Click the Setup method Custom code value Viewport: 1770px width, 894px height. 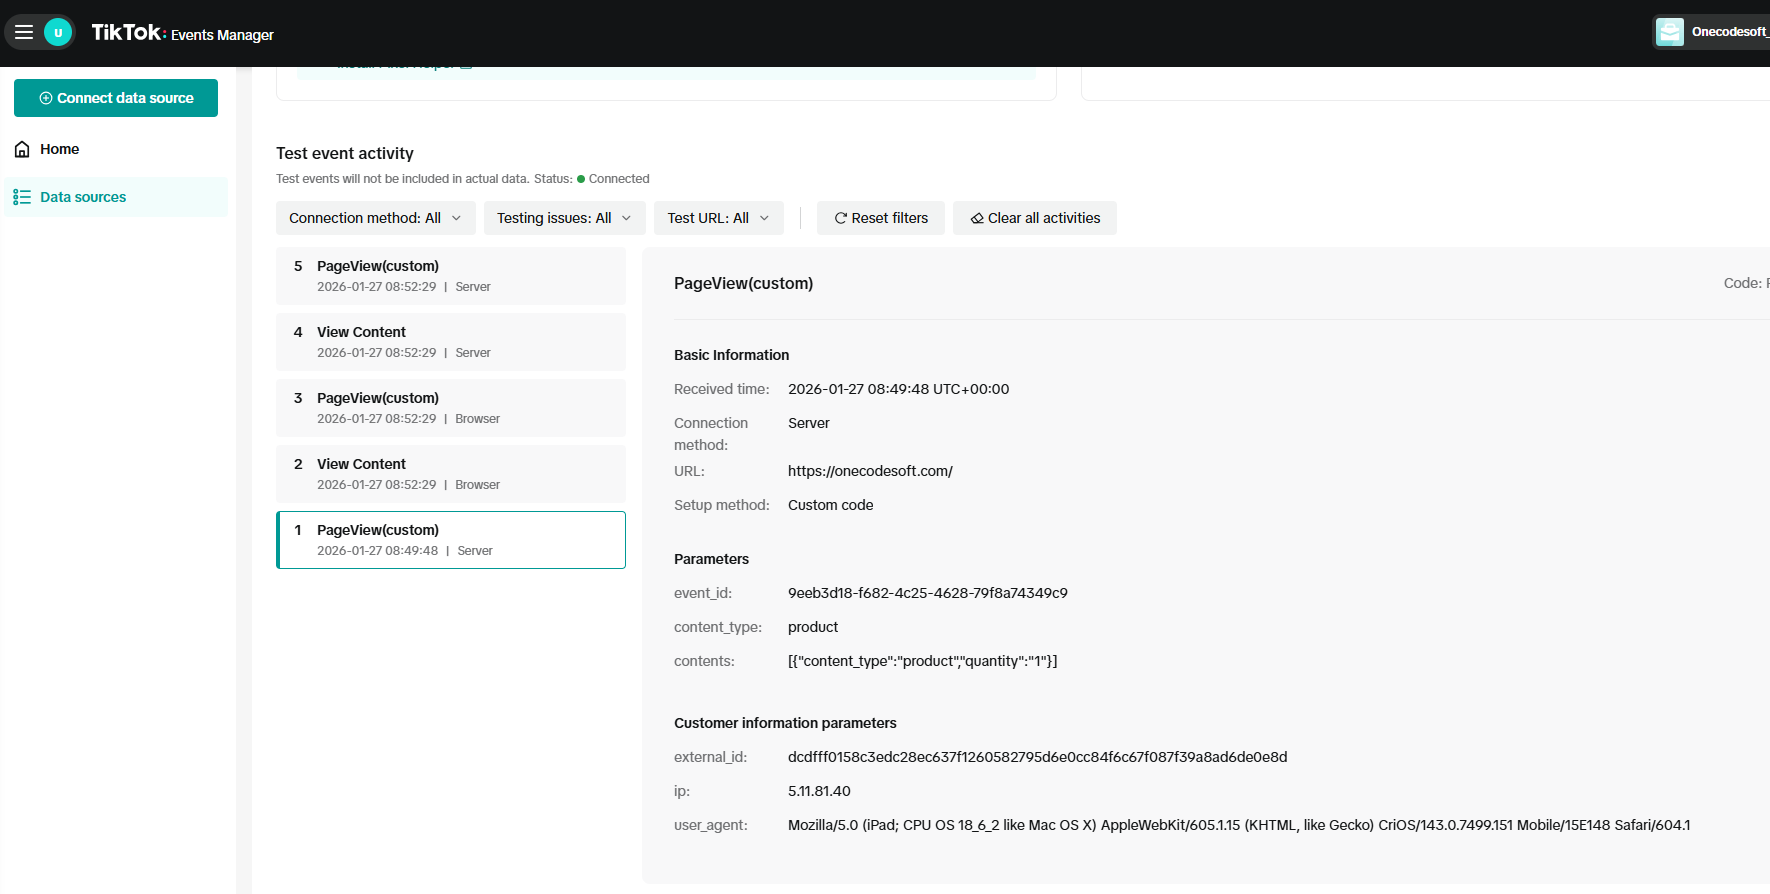tap(831, 505)
